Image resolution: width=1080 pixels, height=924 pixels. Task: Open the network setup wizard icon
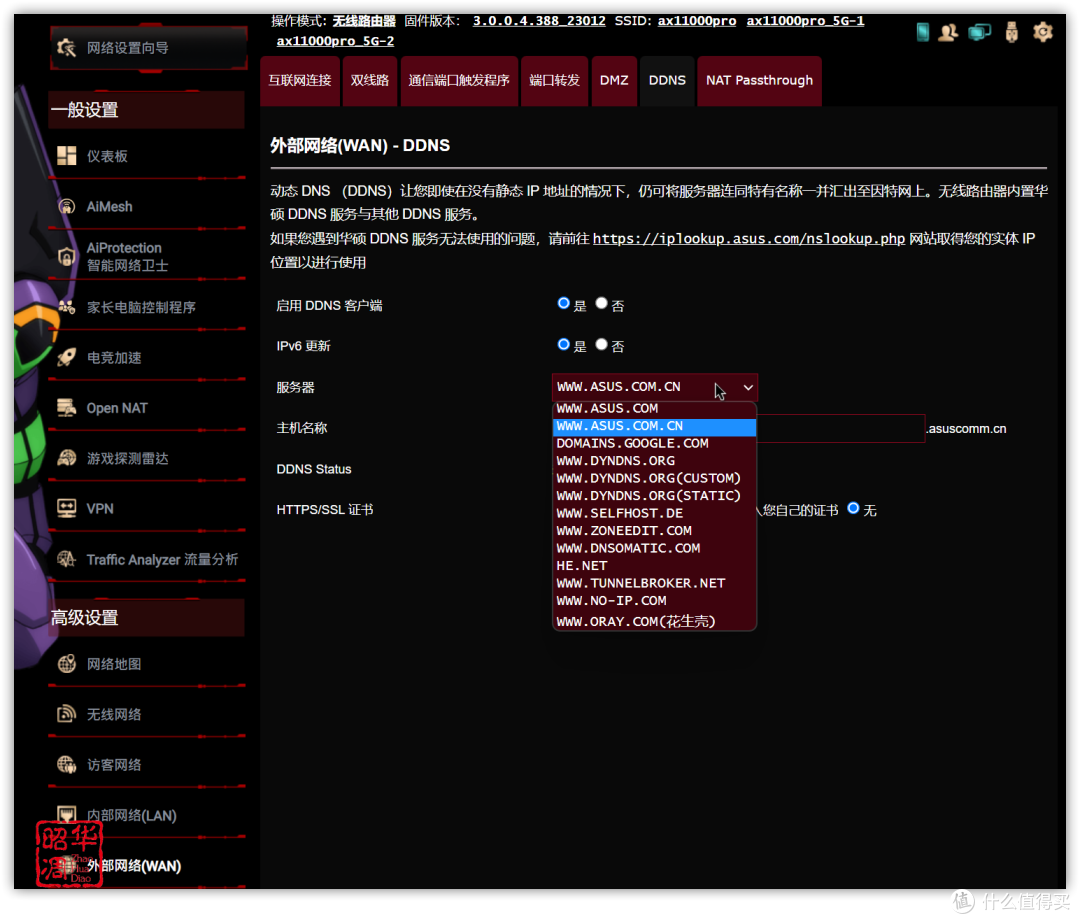67,48
